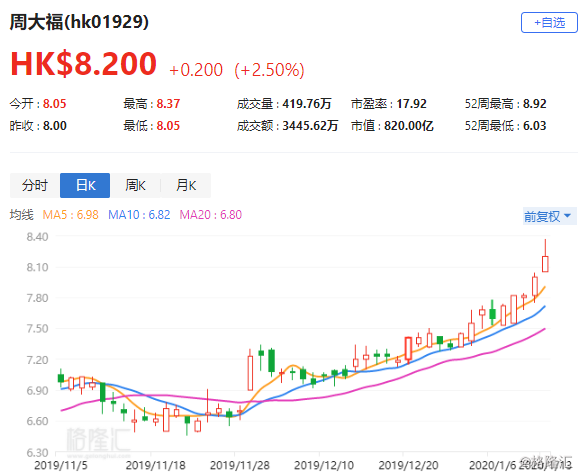Click the 2019/11/28 date axis label
The height and width of the screenshot is (476, 580).
pyautogui.click(x=240, y=465)
